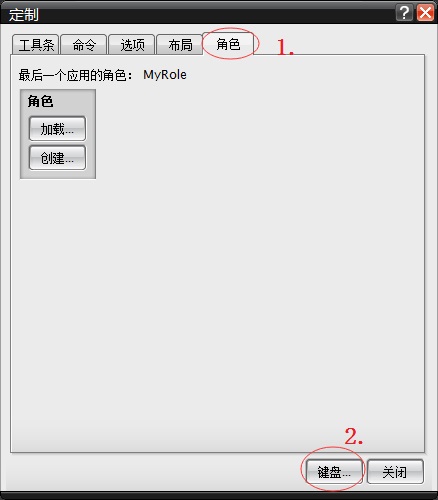This screenshot has height=500, width=438.
Task: Open keyboard shortcuts via 键盘... button
Action: pyautogui.click(x=334, y=472)
